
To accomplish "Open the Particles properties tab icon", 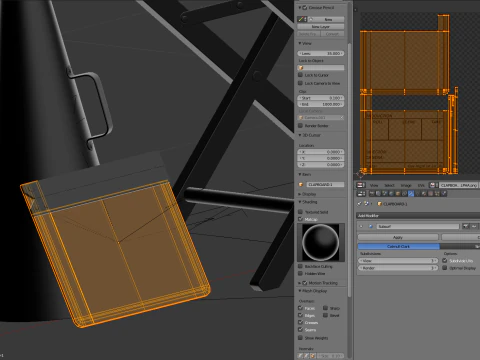I will [437, 193].
